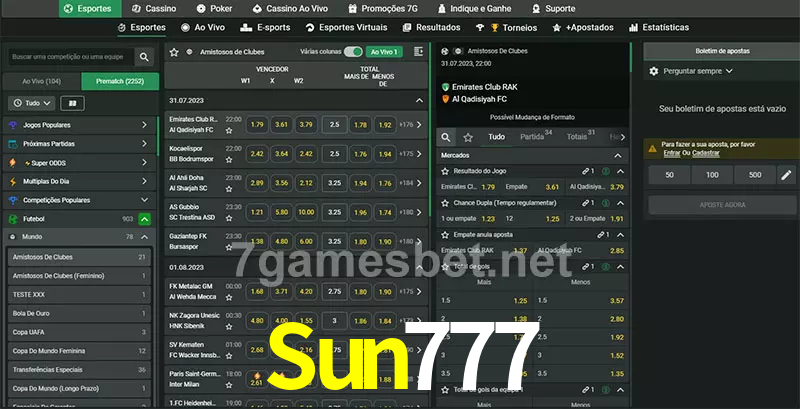Screen dimensions: 800x409
Task: Open the Perguntar sempre dropdown
Action: coord(698,71)
